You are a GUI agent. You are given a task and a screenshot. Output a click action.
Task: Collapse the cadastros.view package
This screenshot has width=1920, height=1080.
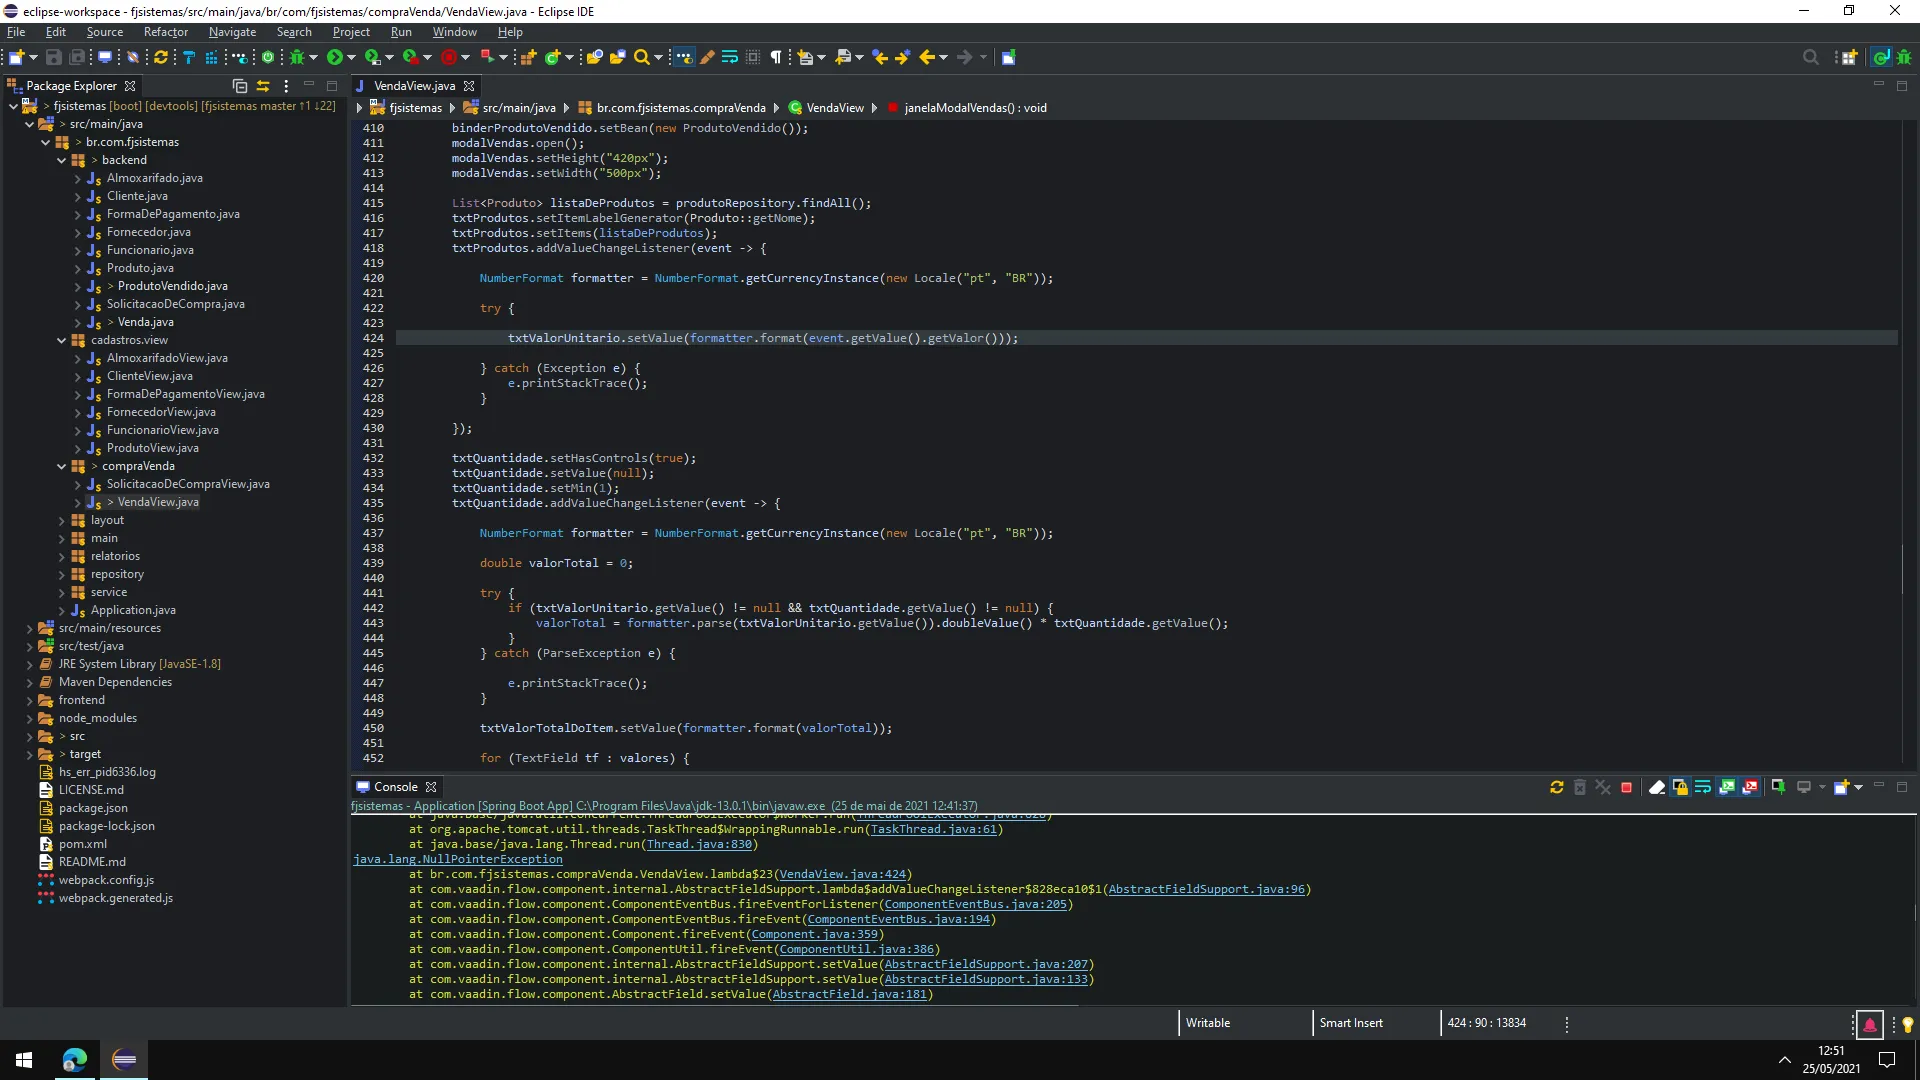[x=61, y=341]
